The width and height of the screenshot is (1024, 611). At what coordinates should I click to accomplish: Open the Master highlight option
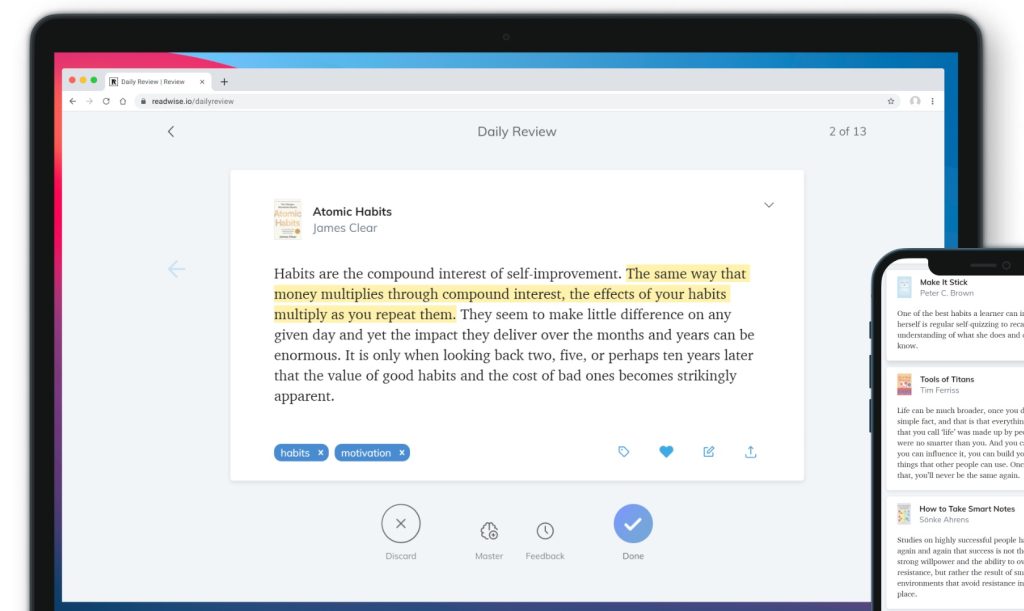489,531
